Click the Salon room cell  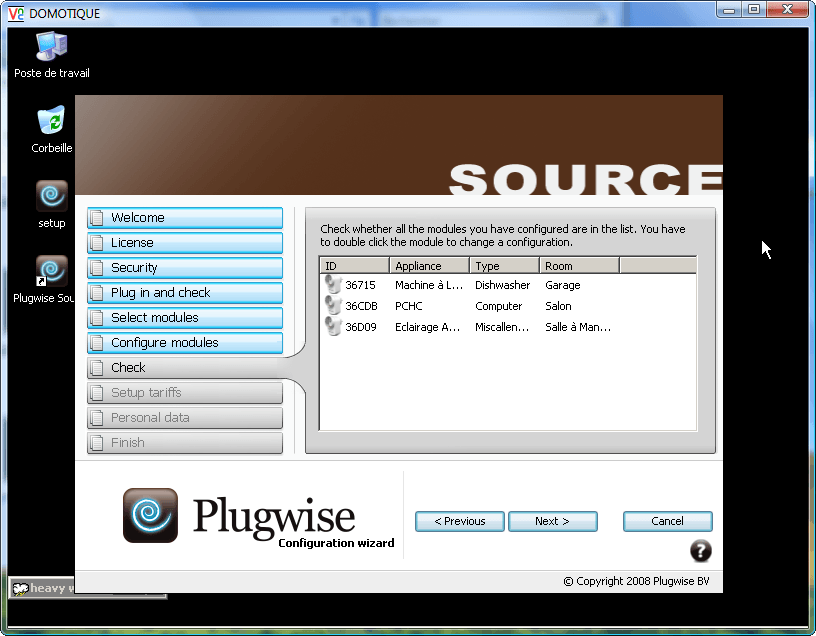pyautogui.click(x=558, y=306)
